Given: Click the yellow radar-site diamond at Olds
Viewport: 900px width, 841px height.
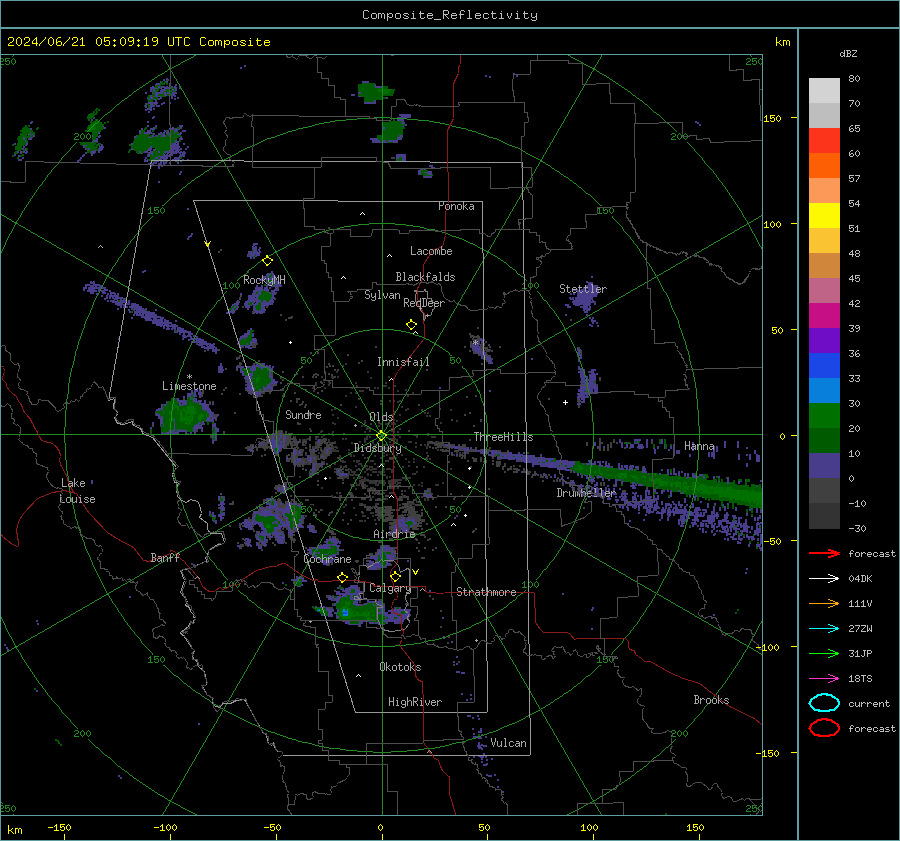Looking at the screenshot, I should click(381, 436).
